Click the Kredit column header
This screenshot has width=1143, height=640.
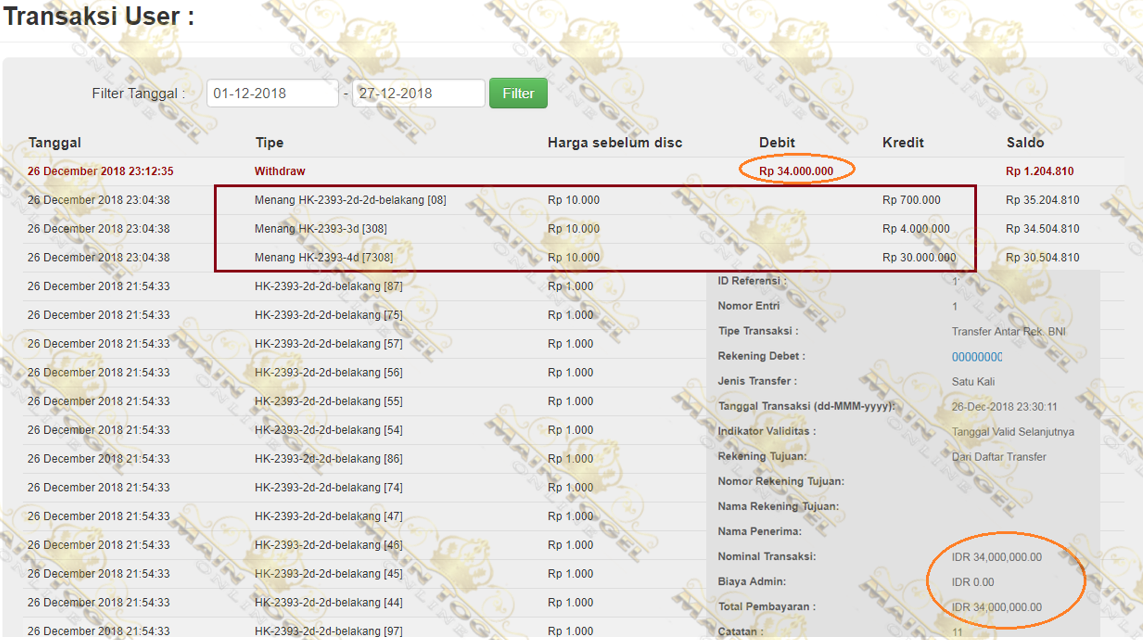click(903, 143)
